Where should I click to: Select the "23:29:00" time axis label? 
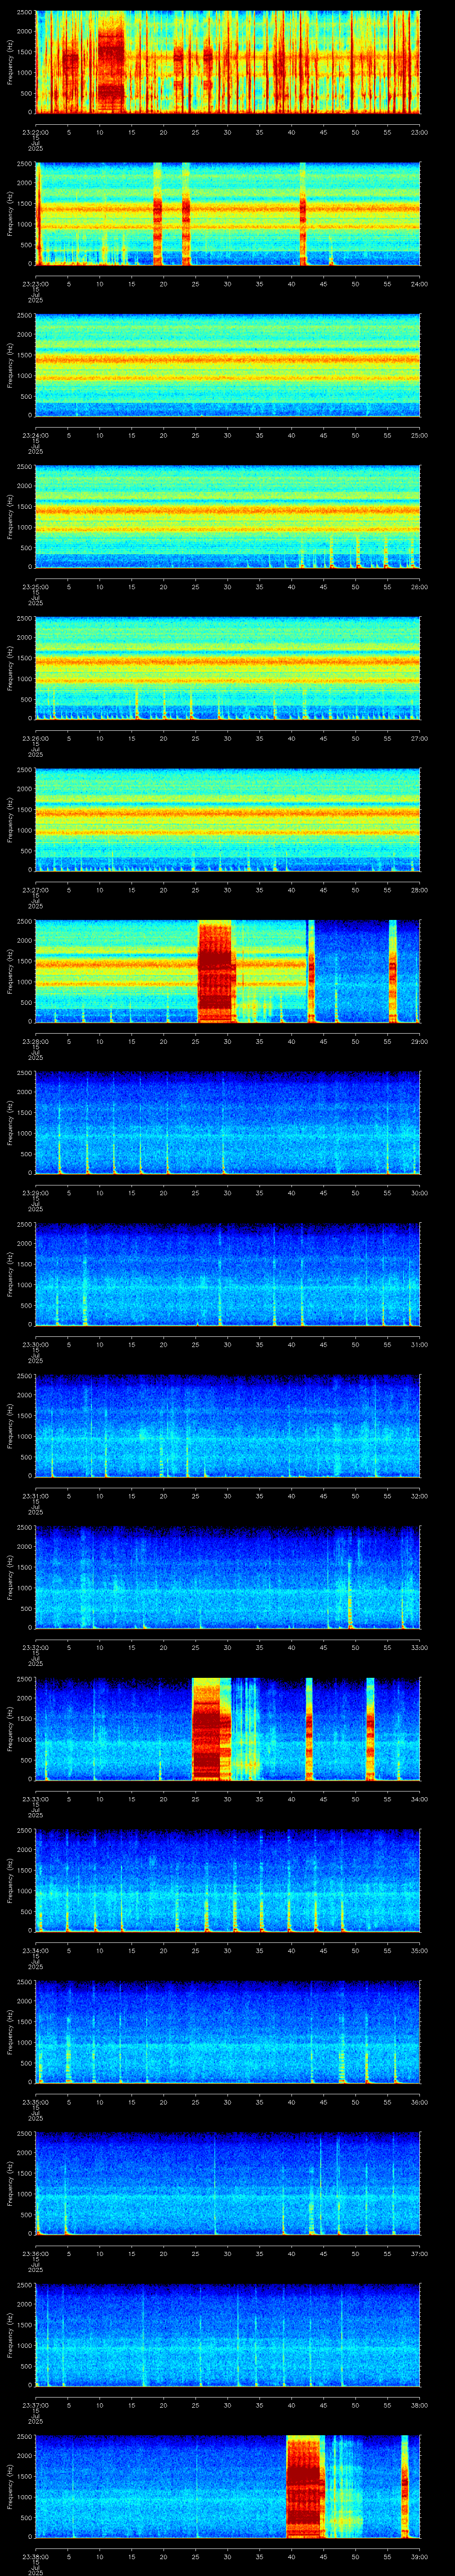(x=35, y=1192)
